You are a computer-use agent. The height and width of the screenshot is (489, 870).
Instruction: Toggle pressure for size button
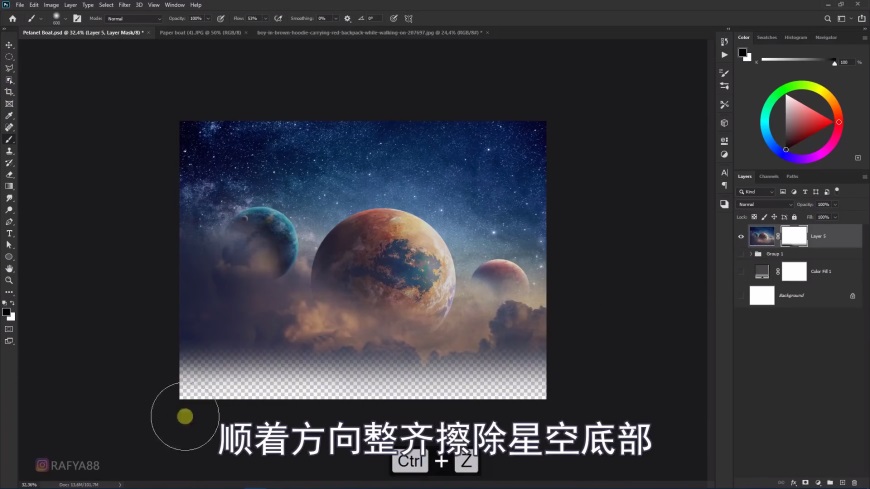pyautogui.click(x=393, y=18)
